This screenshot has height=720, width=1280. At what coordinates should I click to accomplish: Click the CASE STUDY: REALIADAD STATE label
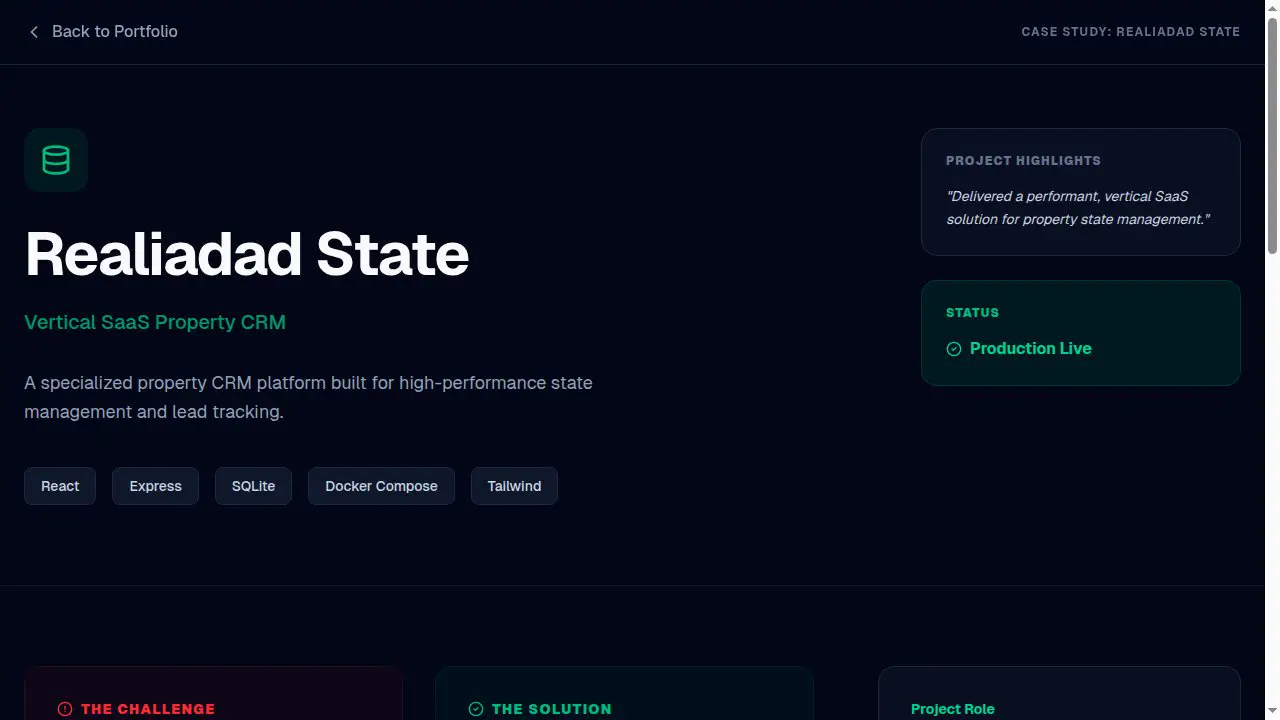1130,32
